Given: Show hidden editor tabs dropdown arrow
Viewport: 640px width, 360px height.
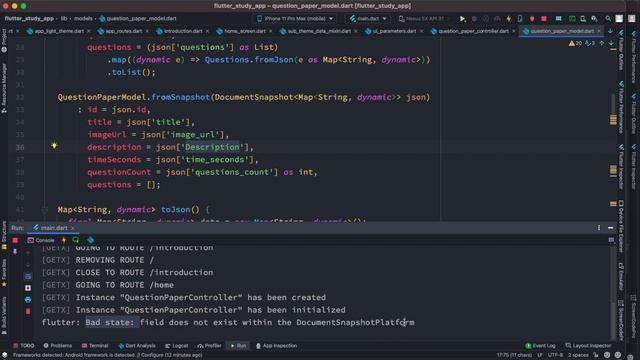Looking at the screenshot, I should [610, 31].
